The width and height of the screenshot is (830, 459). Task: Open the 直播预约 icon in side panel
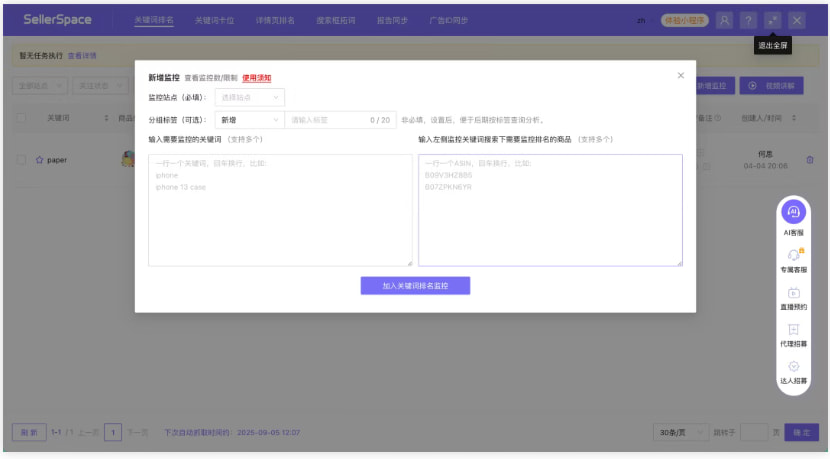[793, 293]
